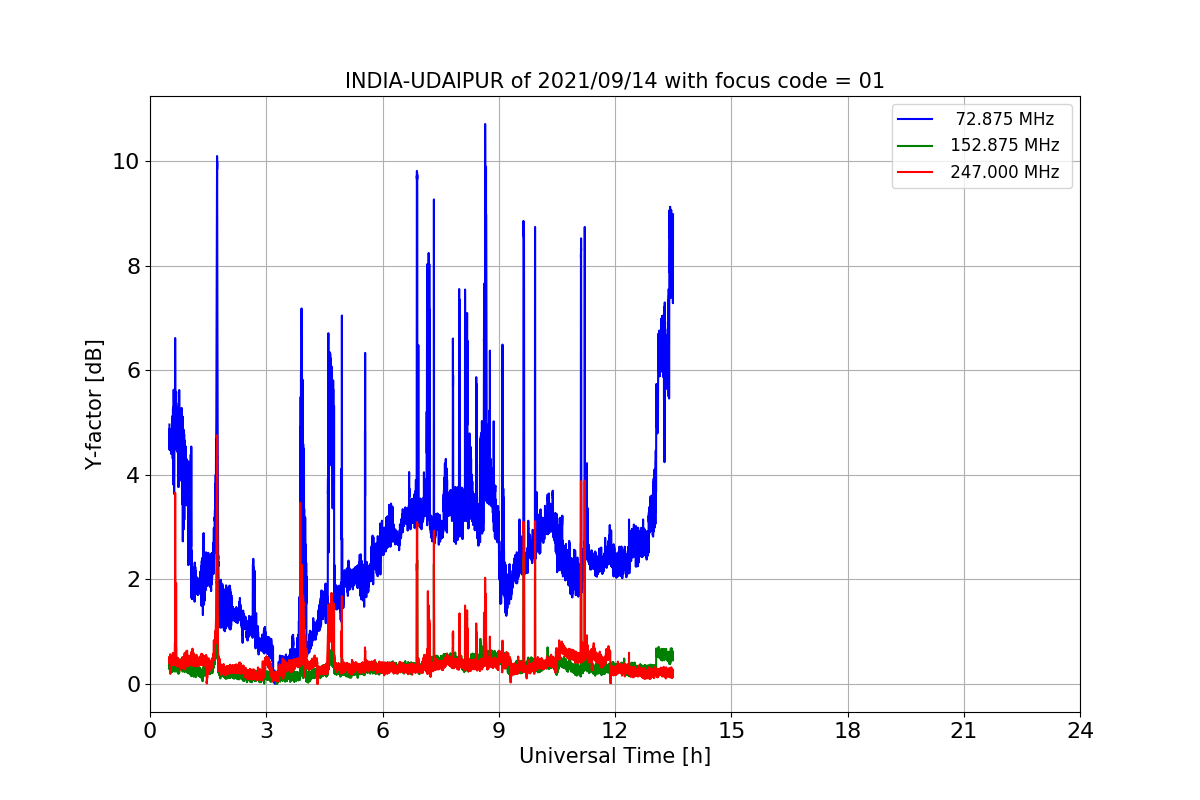Click y-axis tick label 6
This screenshot has width=1200, height=800.
134,371
